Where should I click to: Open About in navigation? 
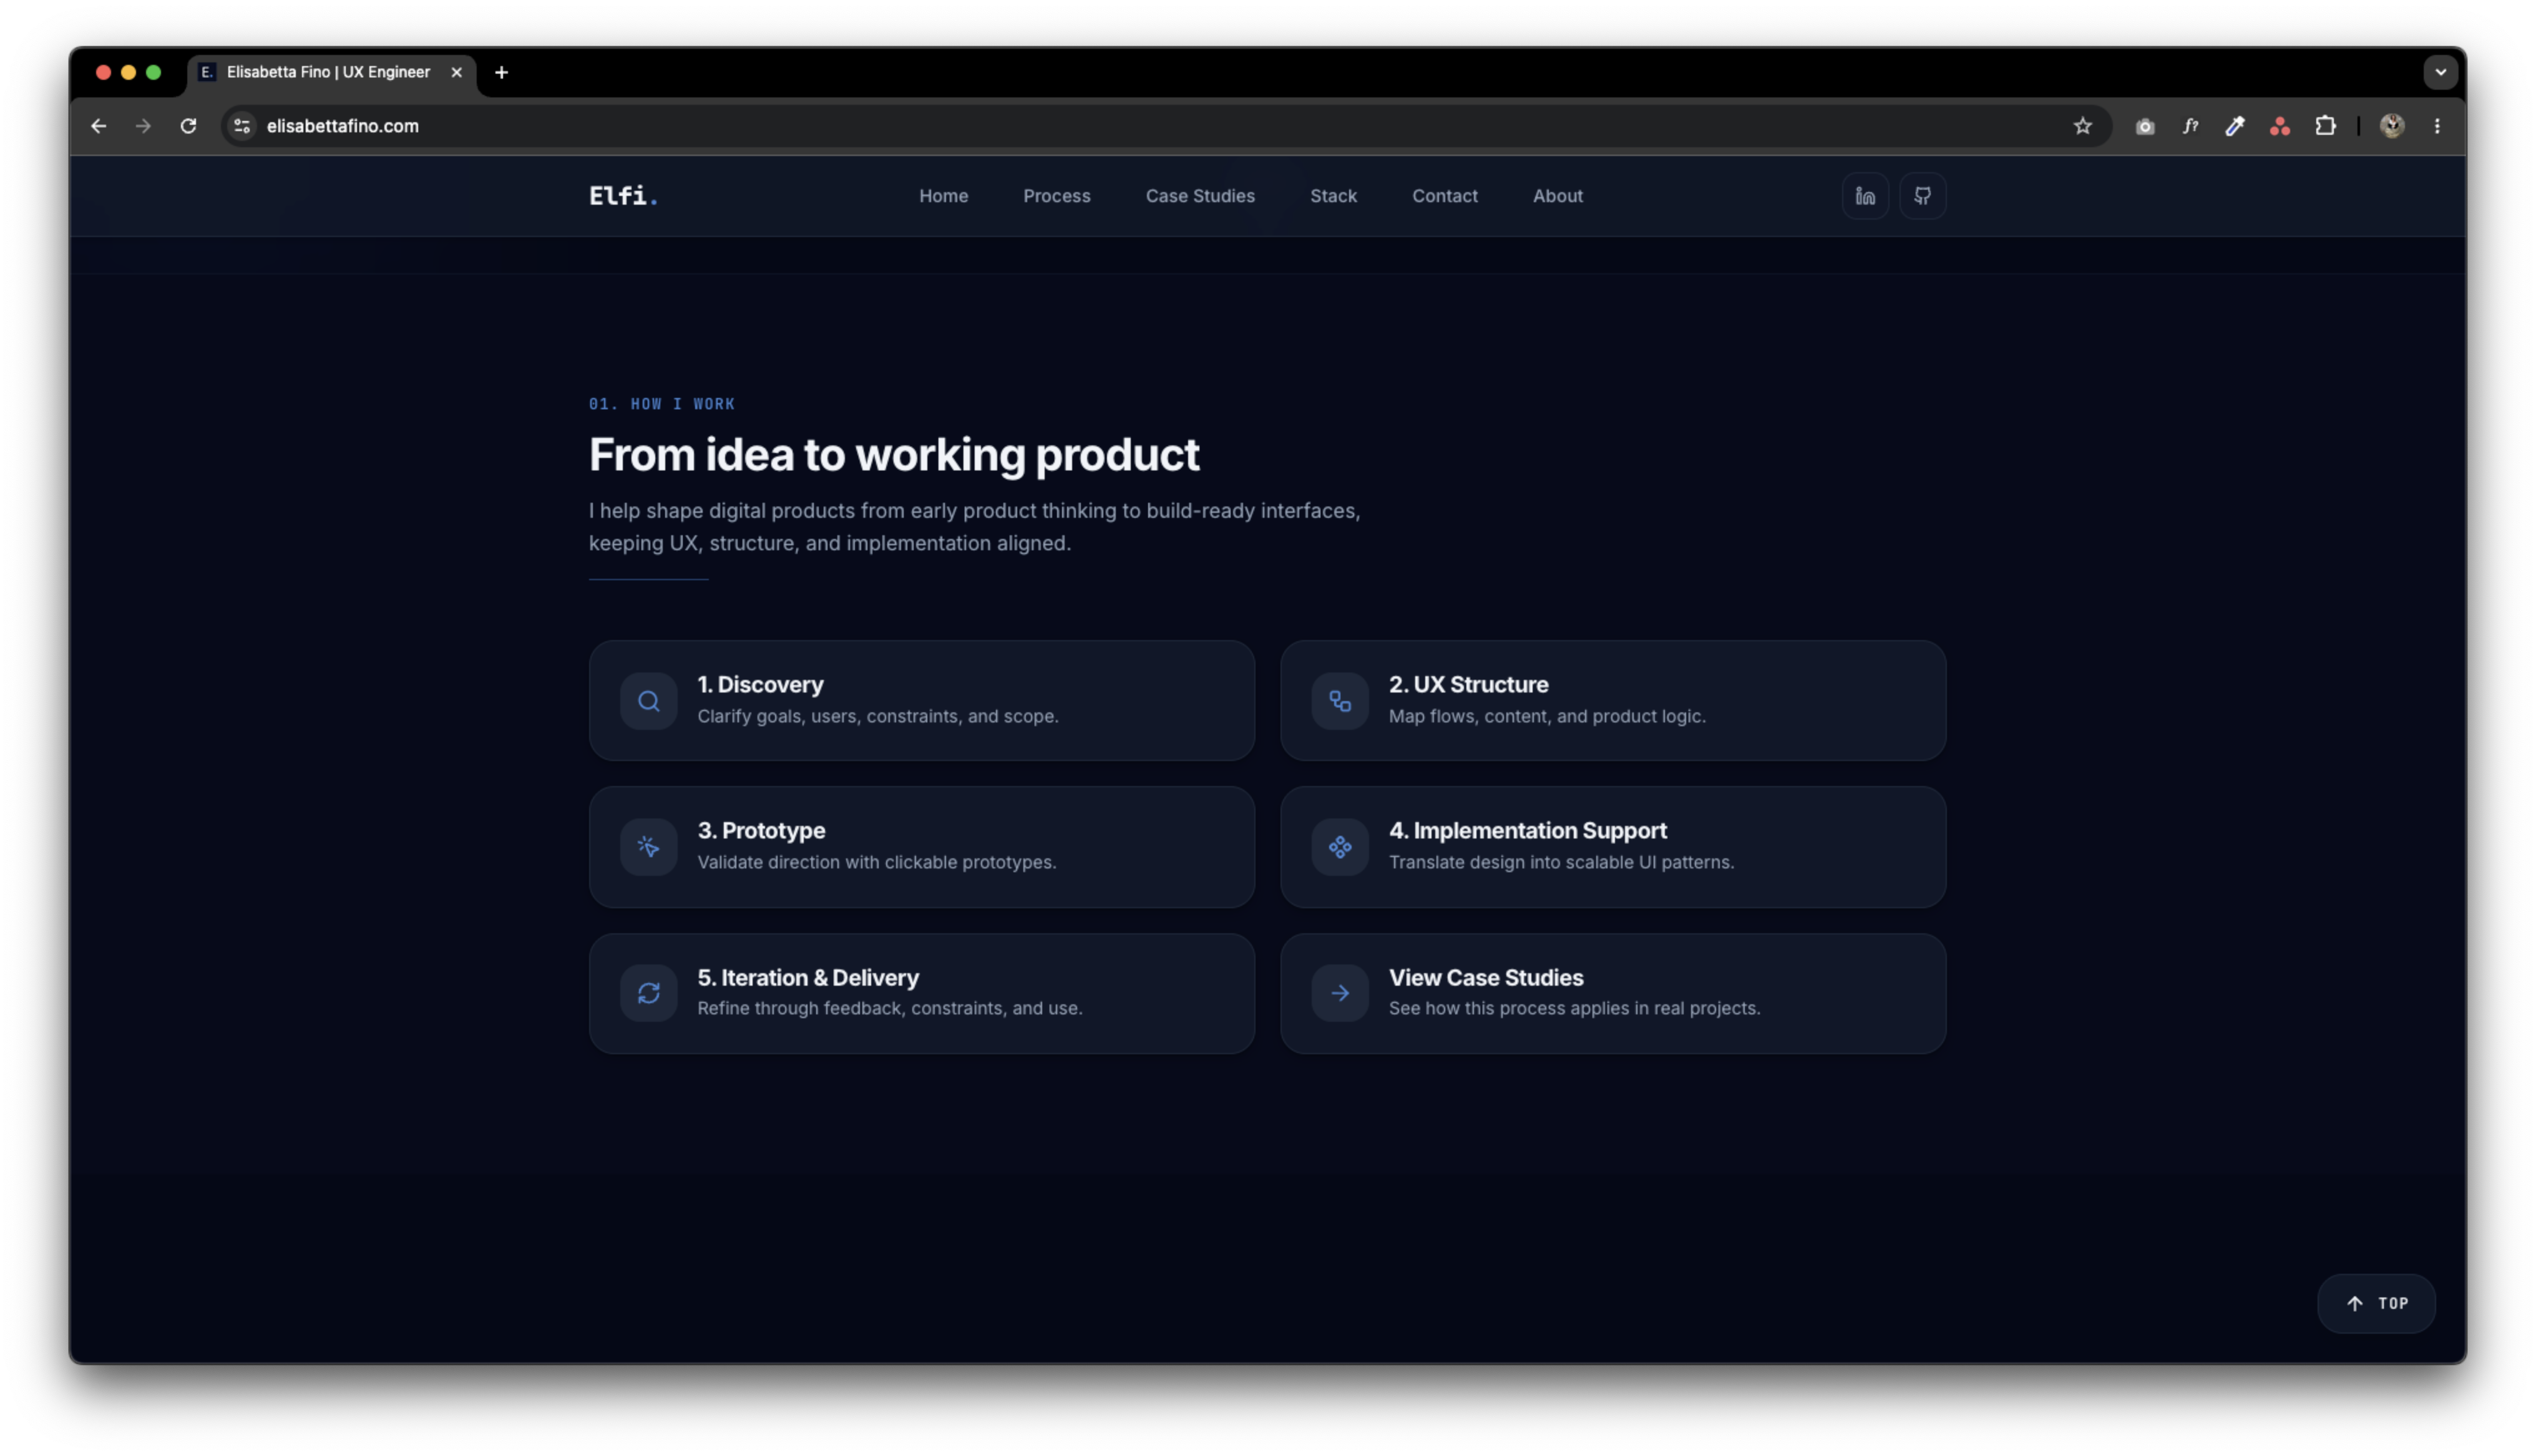tap(1557, 196)
